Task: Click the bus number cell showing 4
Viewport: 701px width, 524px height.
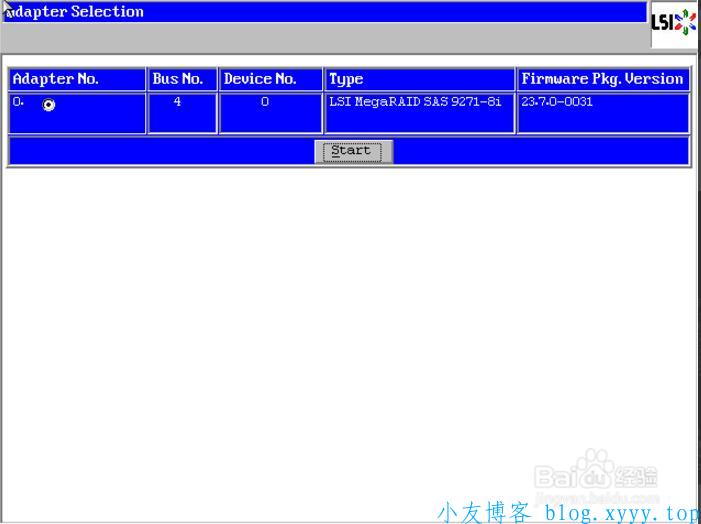Action: (178, 102)
